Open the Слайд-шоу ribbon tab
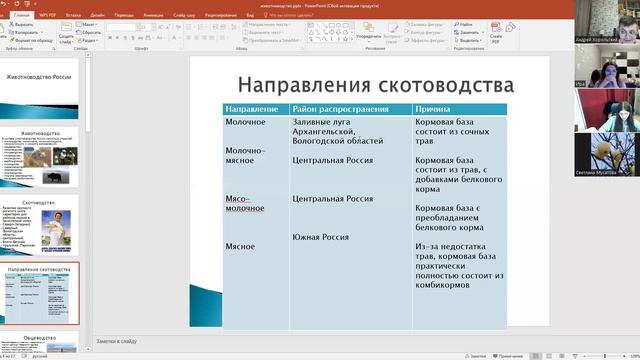 [x=184, y=15]
